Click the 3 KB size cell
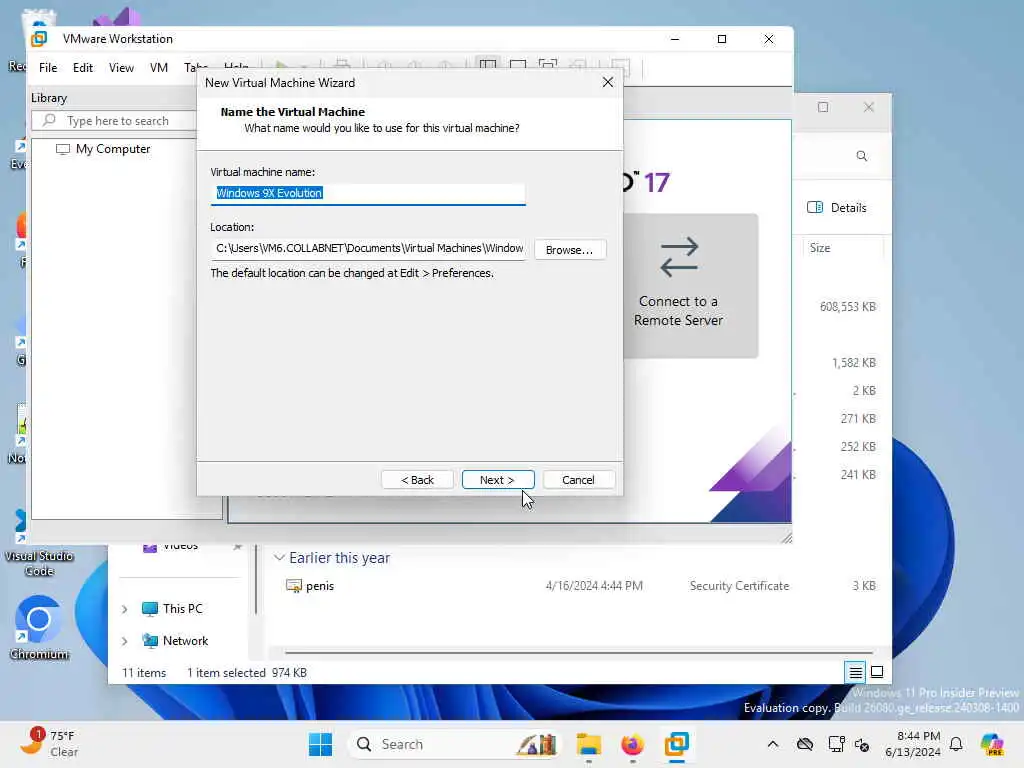1024x768 pixels. [x=864, y=586]
